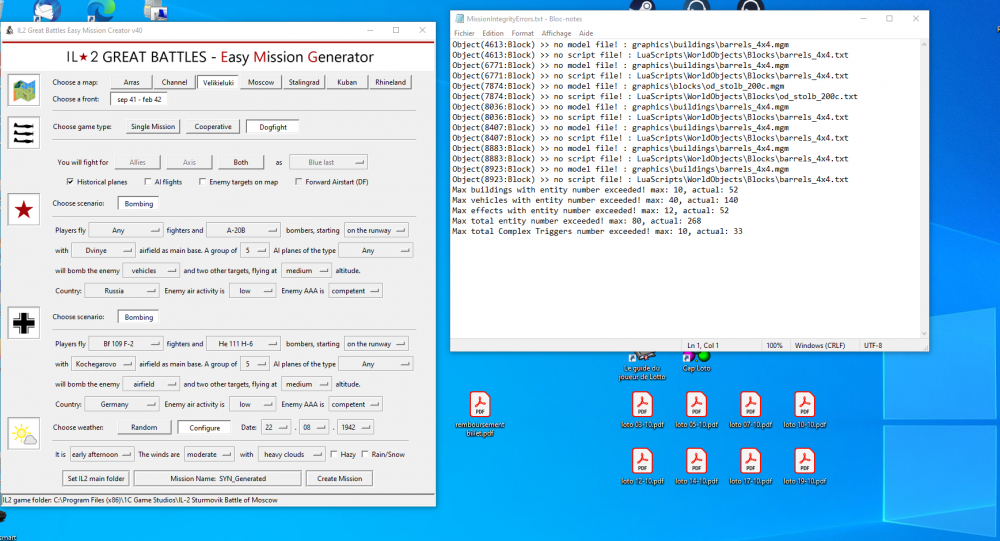The width and height of the screenshot is (1000, 541).
Task: Click the three-planes game type icon
Action: pyautogui.click(x=23, y=131)
